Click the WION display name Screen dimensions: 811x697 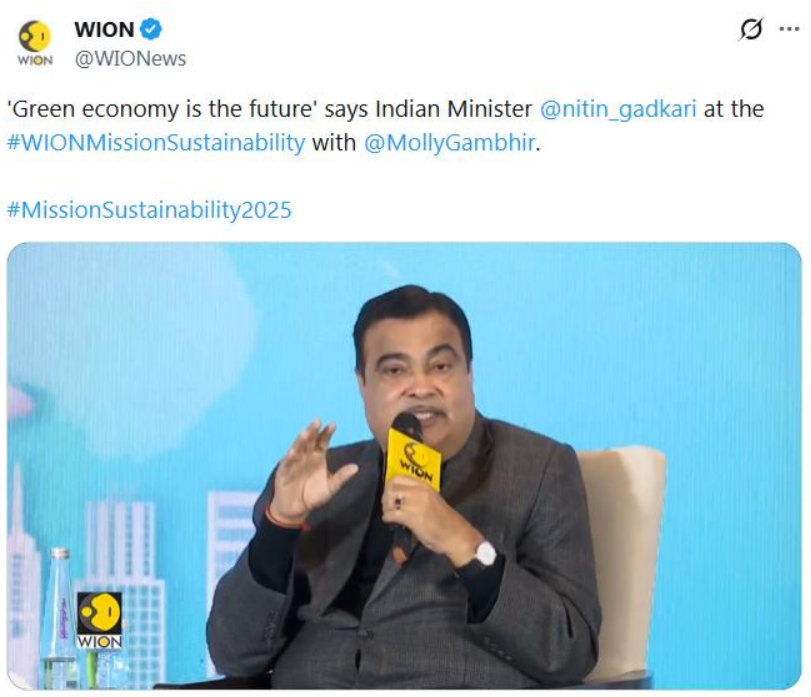(x=104, y=29)
